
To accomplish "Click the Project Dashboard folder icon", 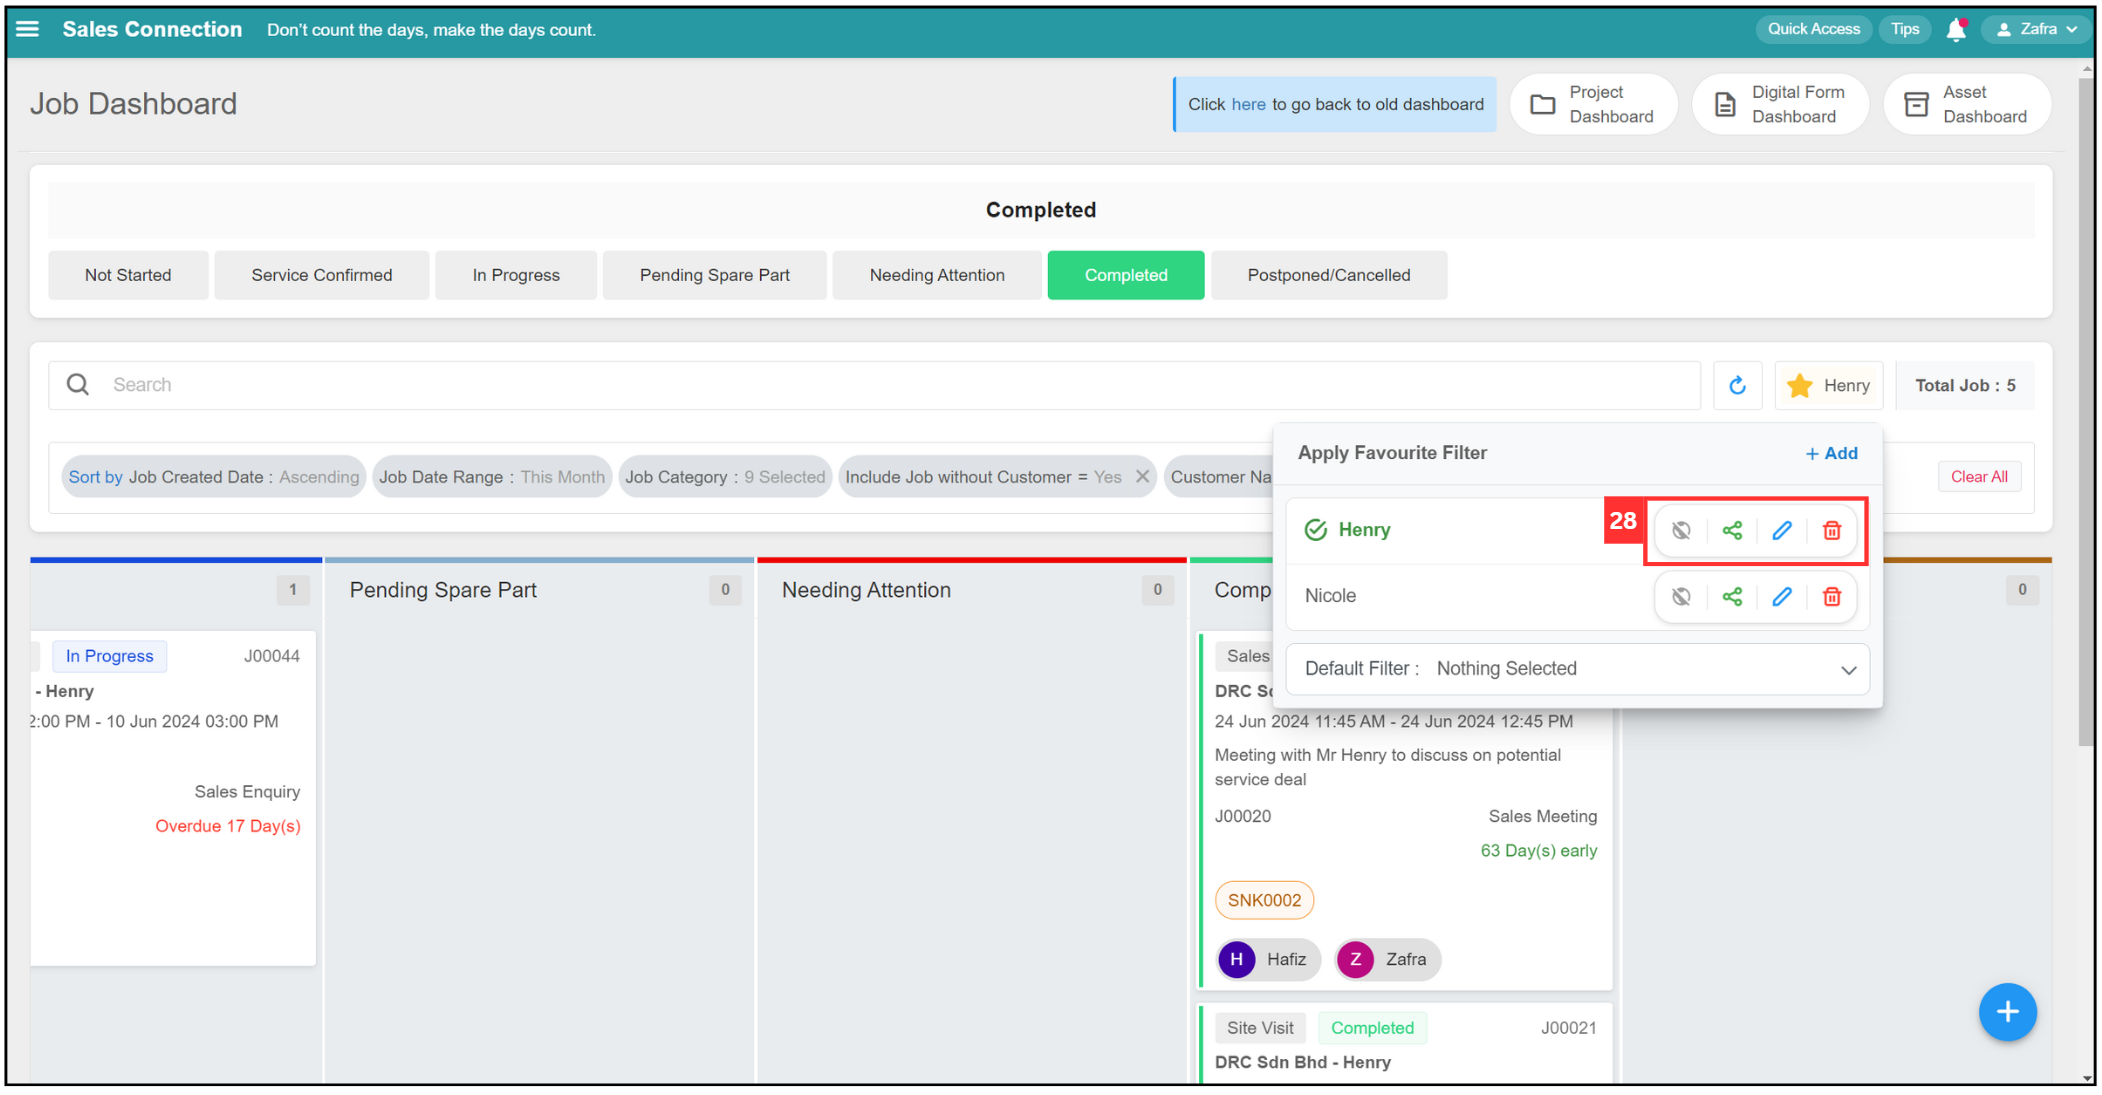I will [1543, 104].
